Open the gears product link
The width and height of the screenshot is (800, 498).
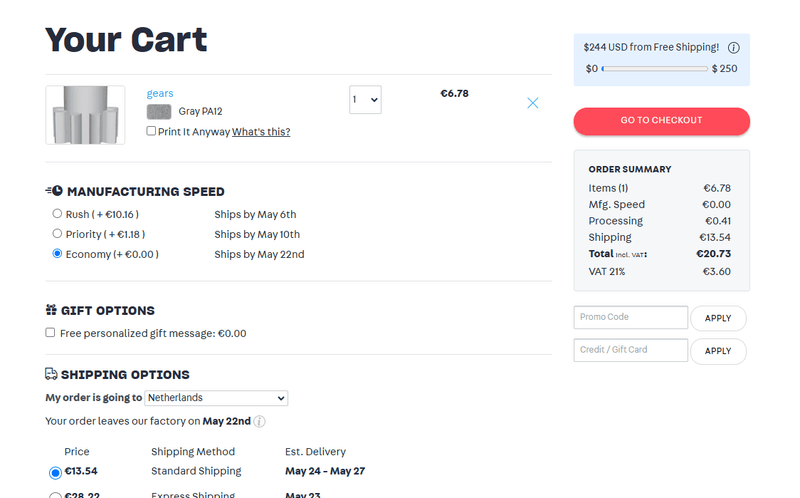point(160,94)
